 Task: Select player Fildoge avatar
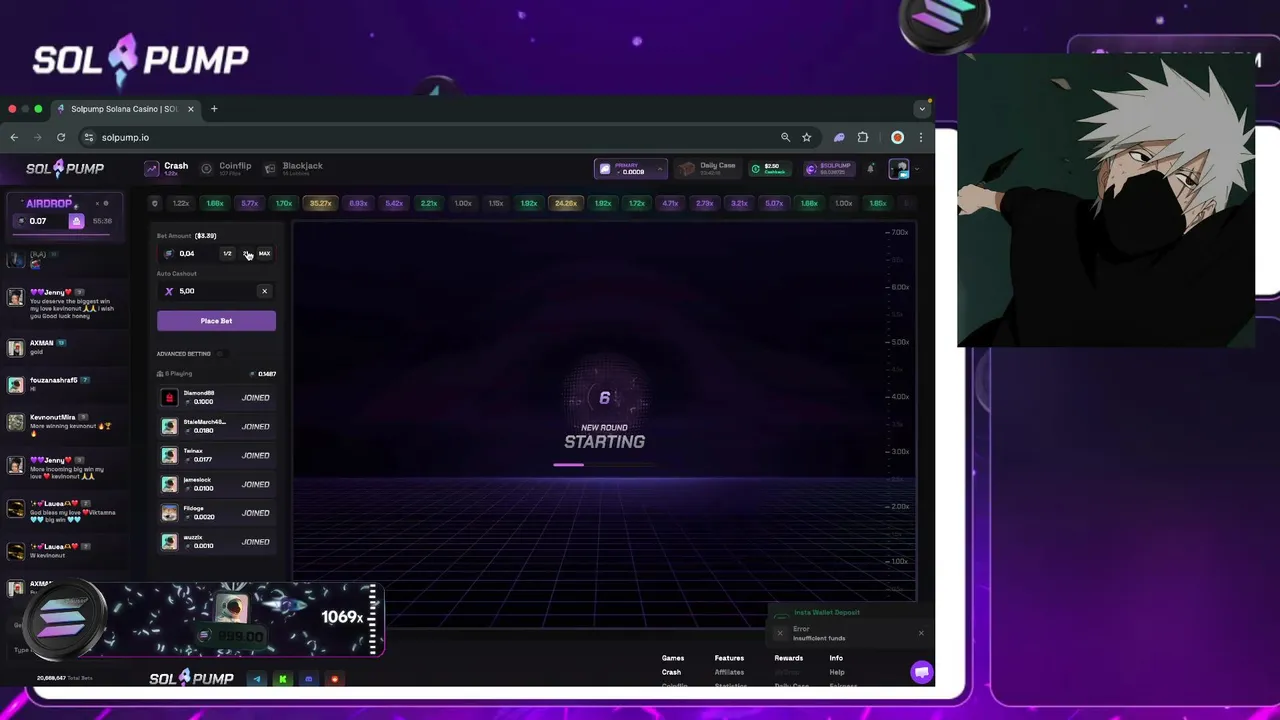170,513
